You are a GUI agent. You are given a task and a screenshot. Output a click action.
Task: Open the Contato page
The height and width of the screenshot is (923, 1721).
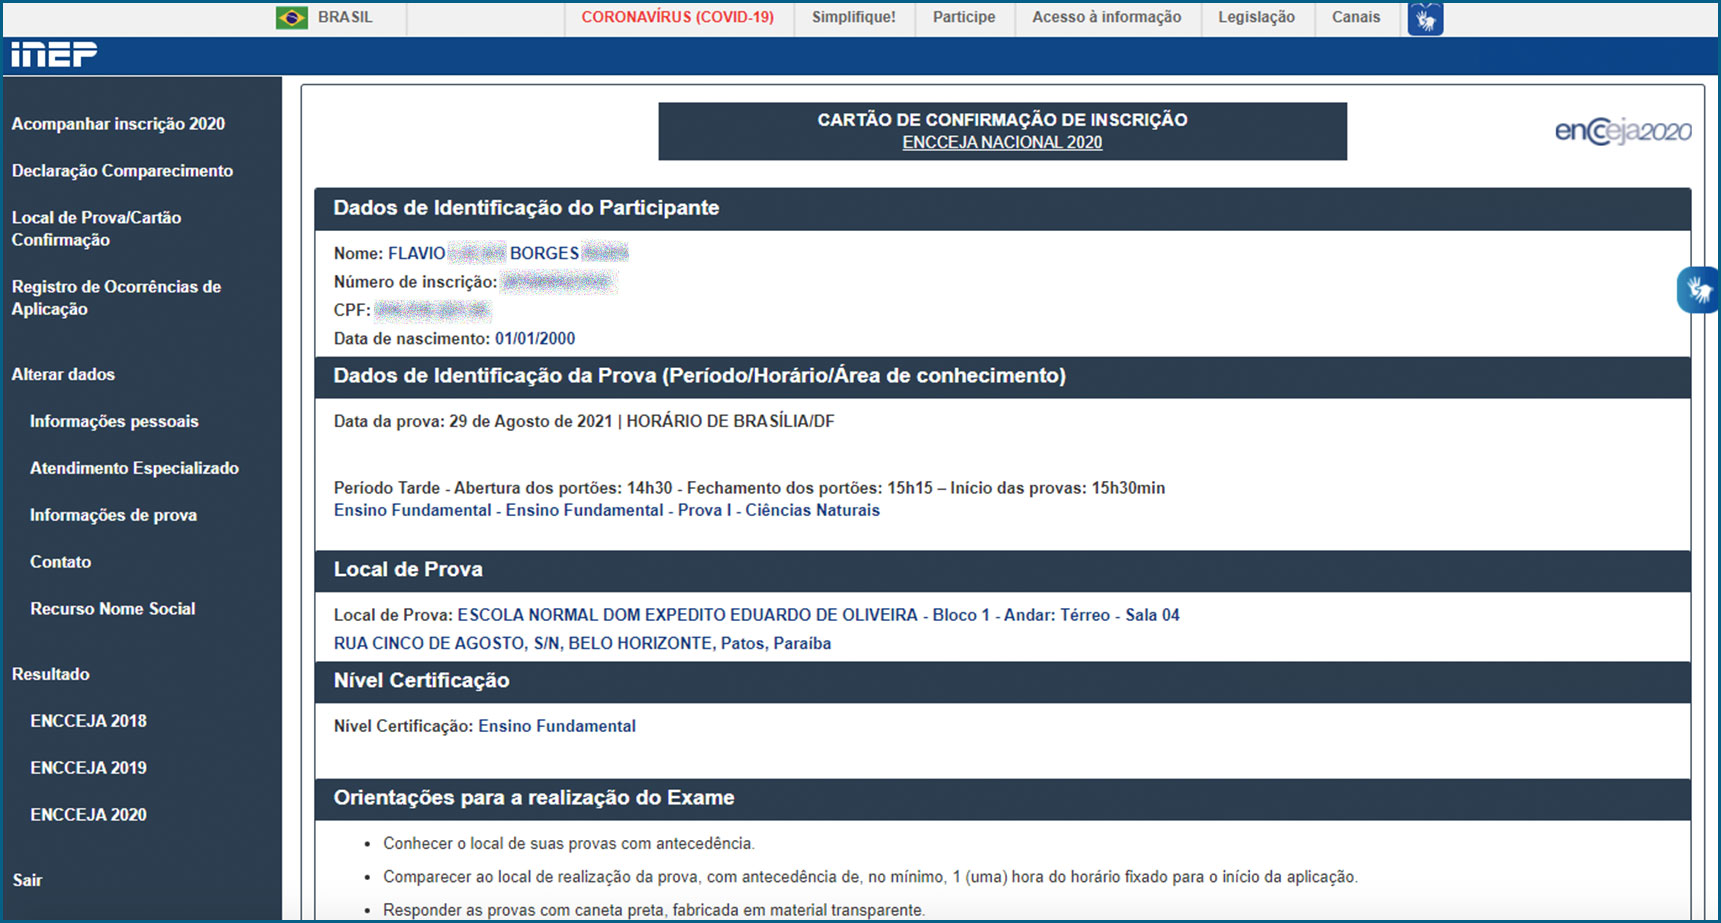[x=60, y=562]
